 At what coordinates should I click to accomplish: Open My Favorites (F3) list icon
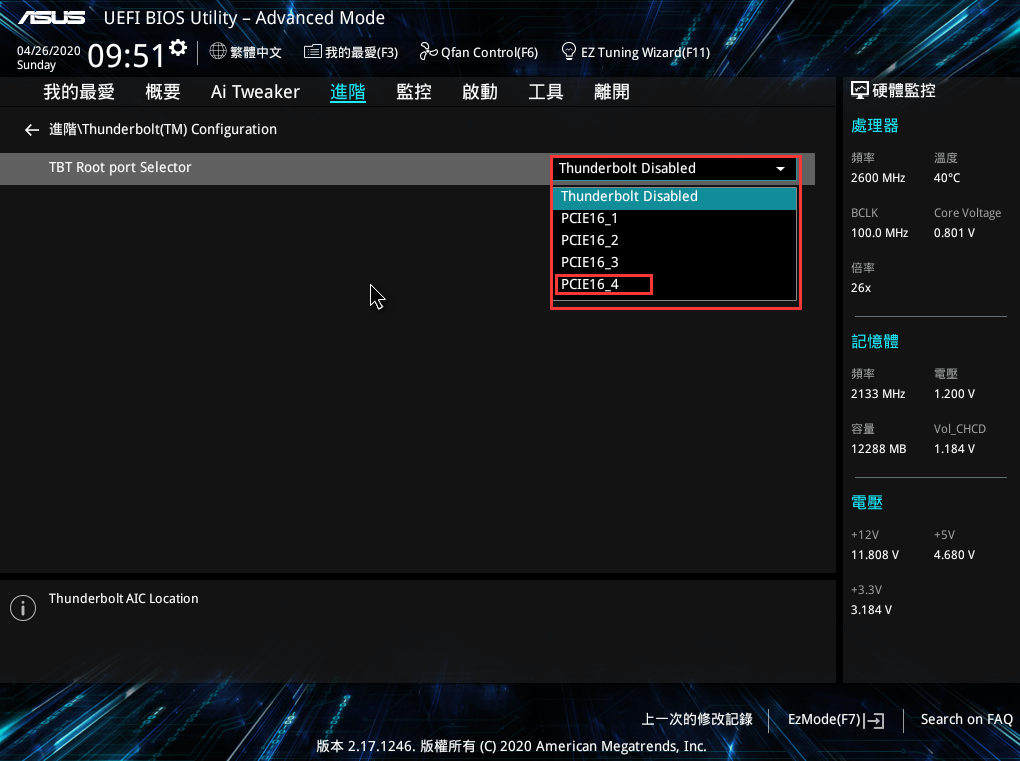point(313,52)
